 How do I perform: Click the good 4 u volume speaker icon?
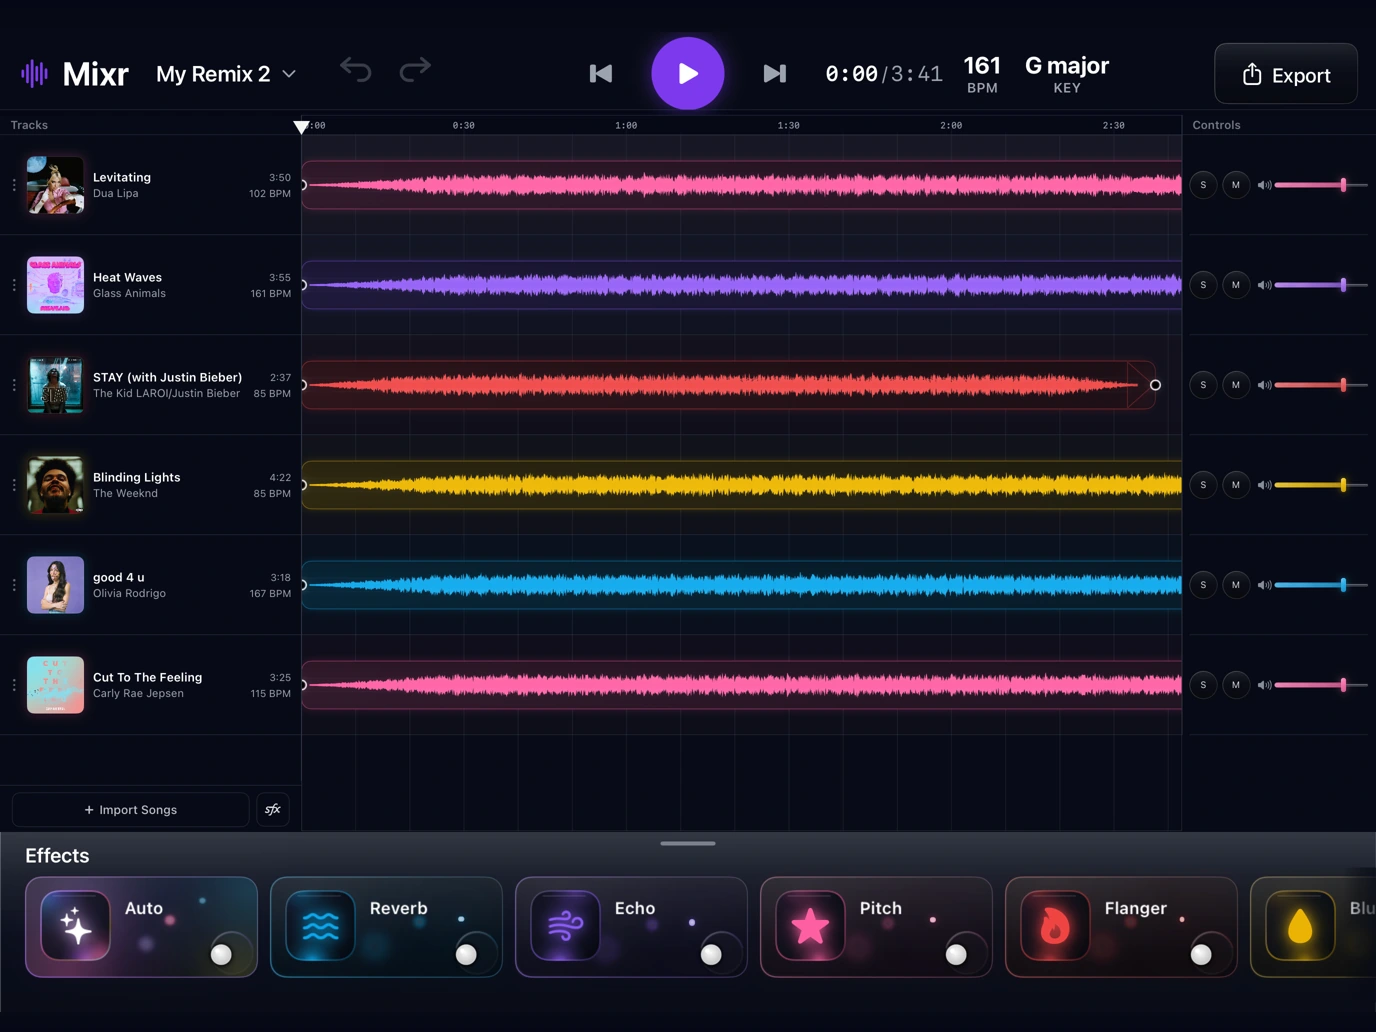point(1264,585)
